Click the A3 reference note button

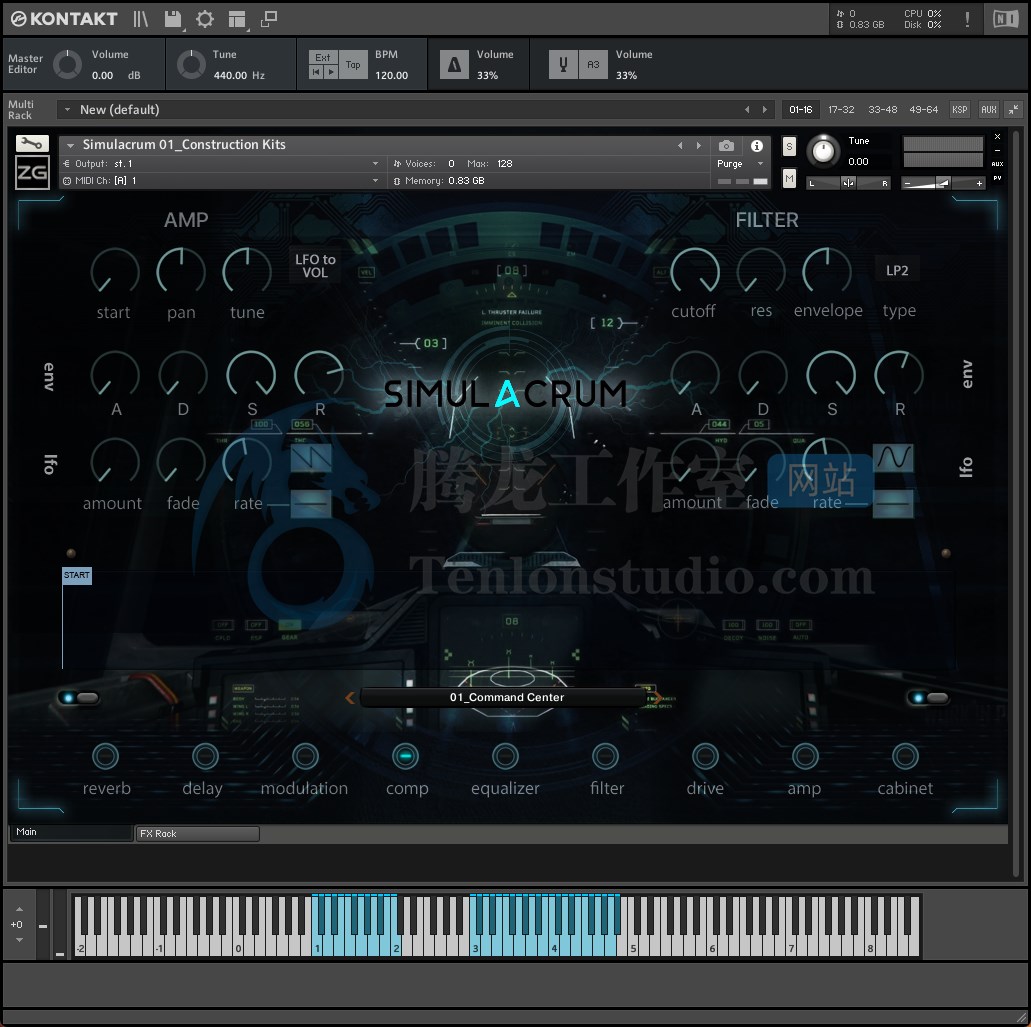593,64
